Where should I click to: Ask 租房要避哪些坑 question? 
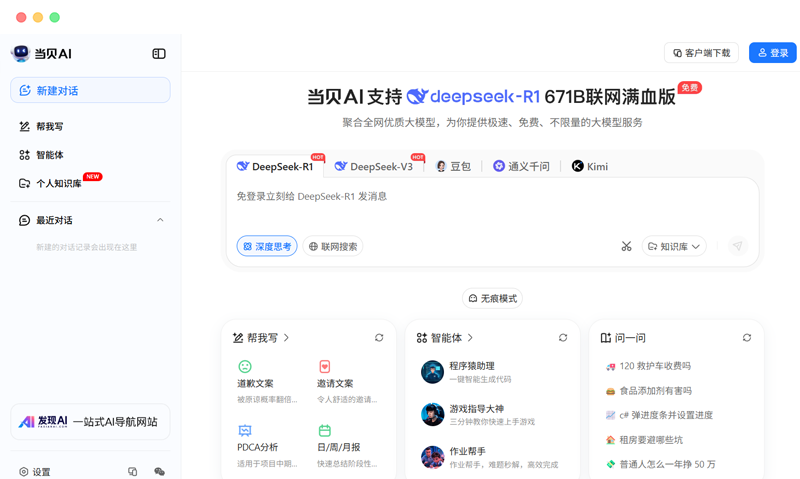pyautogui.click(x=651, y=440)
